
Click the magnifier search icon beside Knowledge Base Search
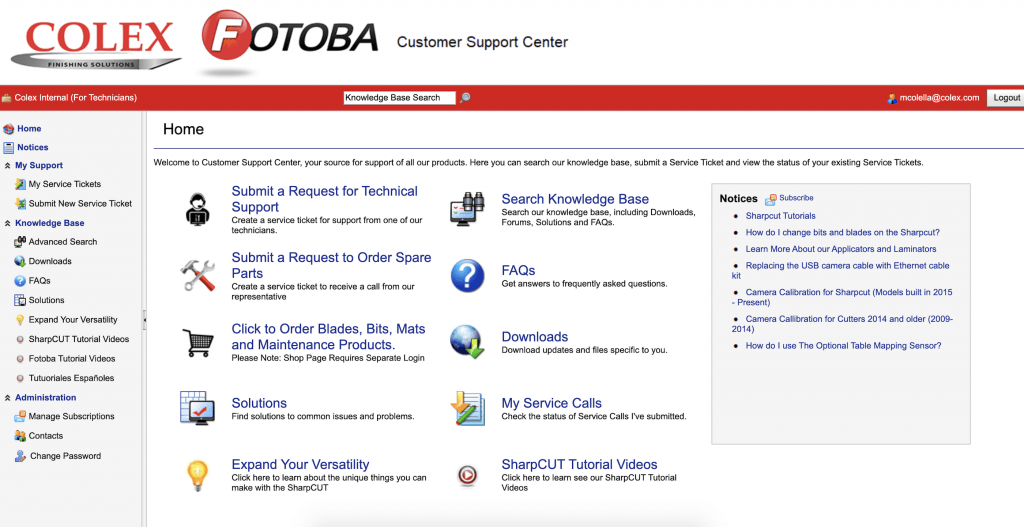pyautogui.click(x=465, y=97)
